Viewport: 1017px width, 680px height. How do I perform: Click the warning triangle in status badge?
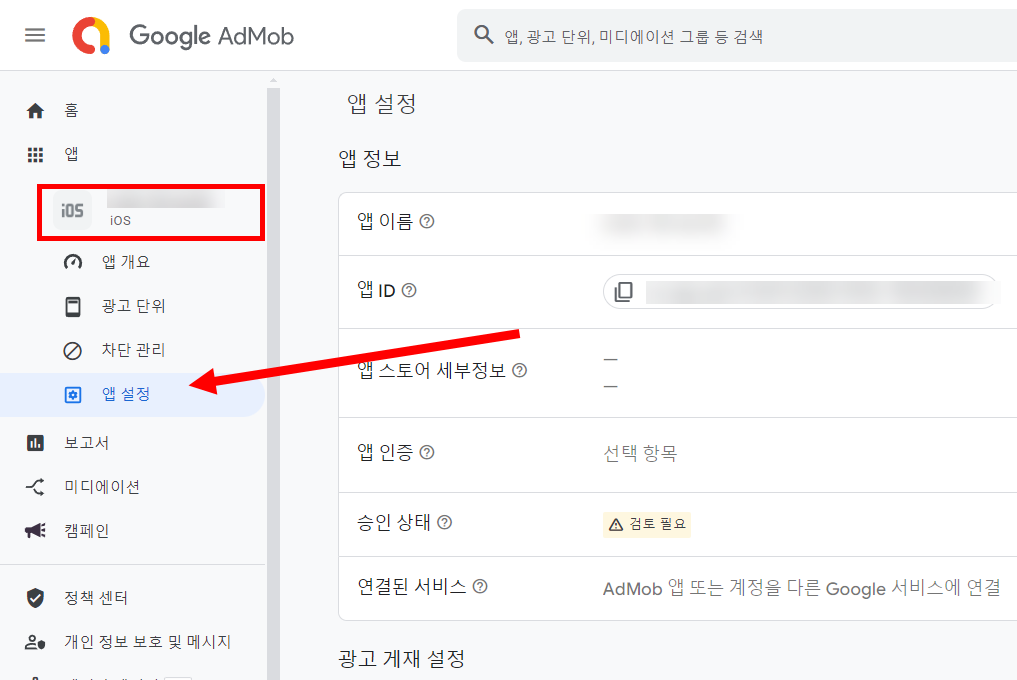click(x=616, y=524)
